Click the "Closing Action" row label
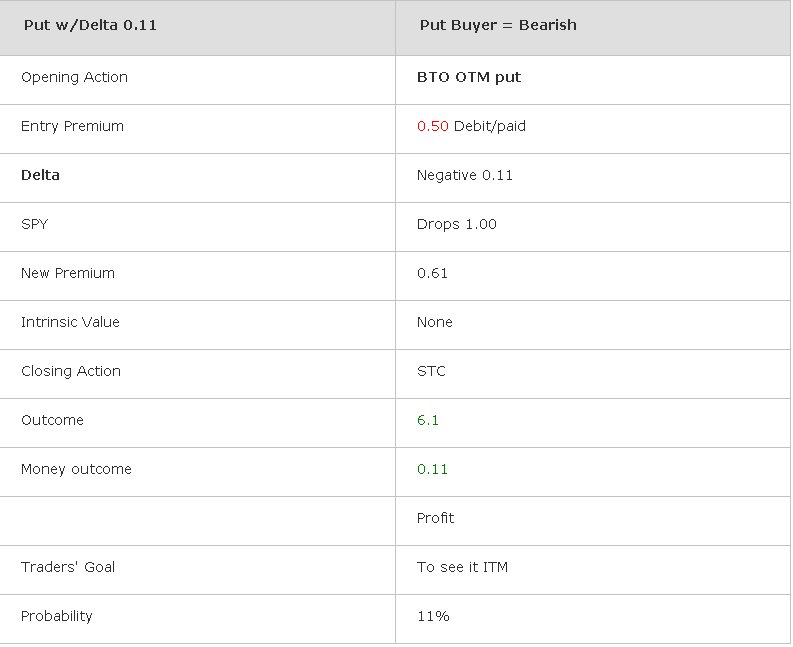This screenshot has height=647, width=793. tap(71, 371)
